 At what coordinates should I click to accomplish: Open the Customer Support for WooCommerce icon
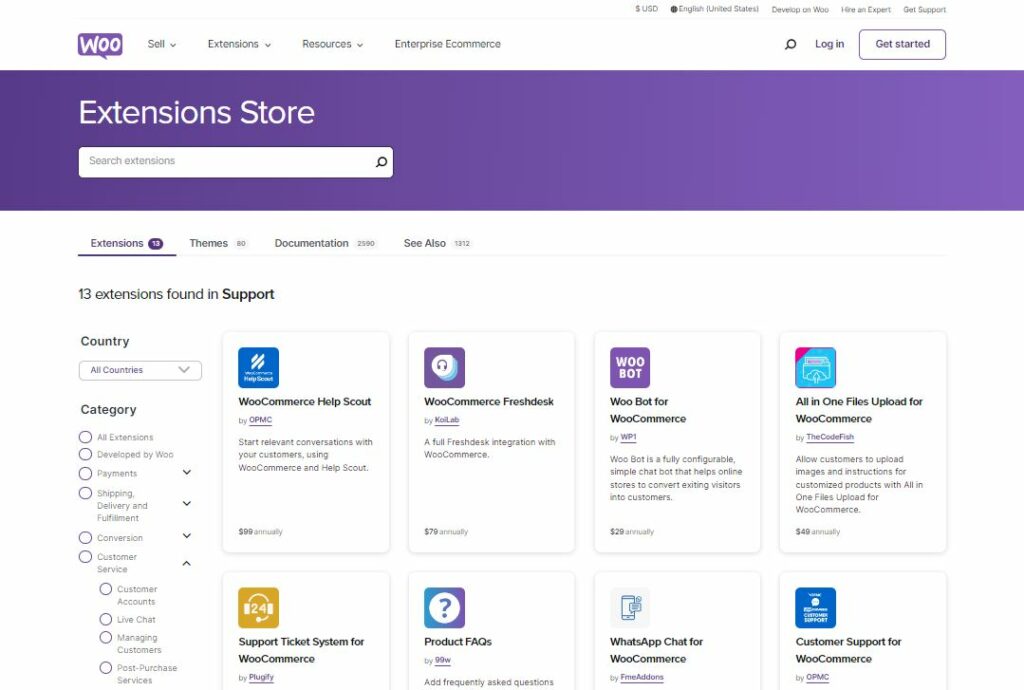point(816,608)
